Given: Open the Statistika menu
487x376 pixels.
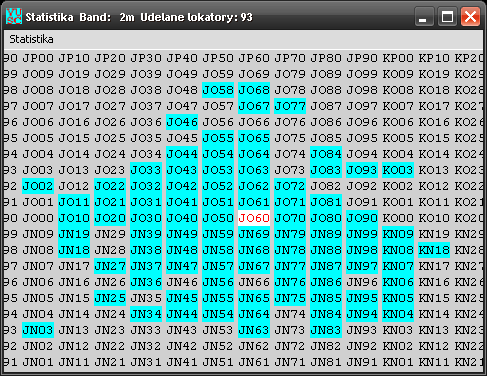Looking at the screenshot, I should point(31,39).
